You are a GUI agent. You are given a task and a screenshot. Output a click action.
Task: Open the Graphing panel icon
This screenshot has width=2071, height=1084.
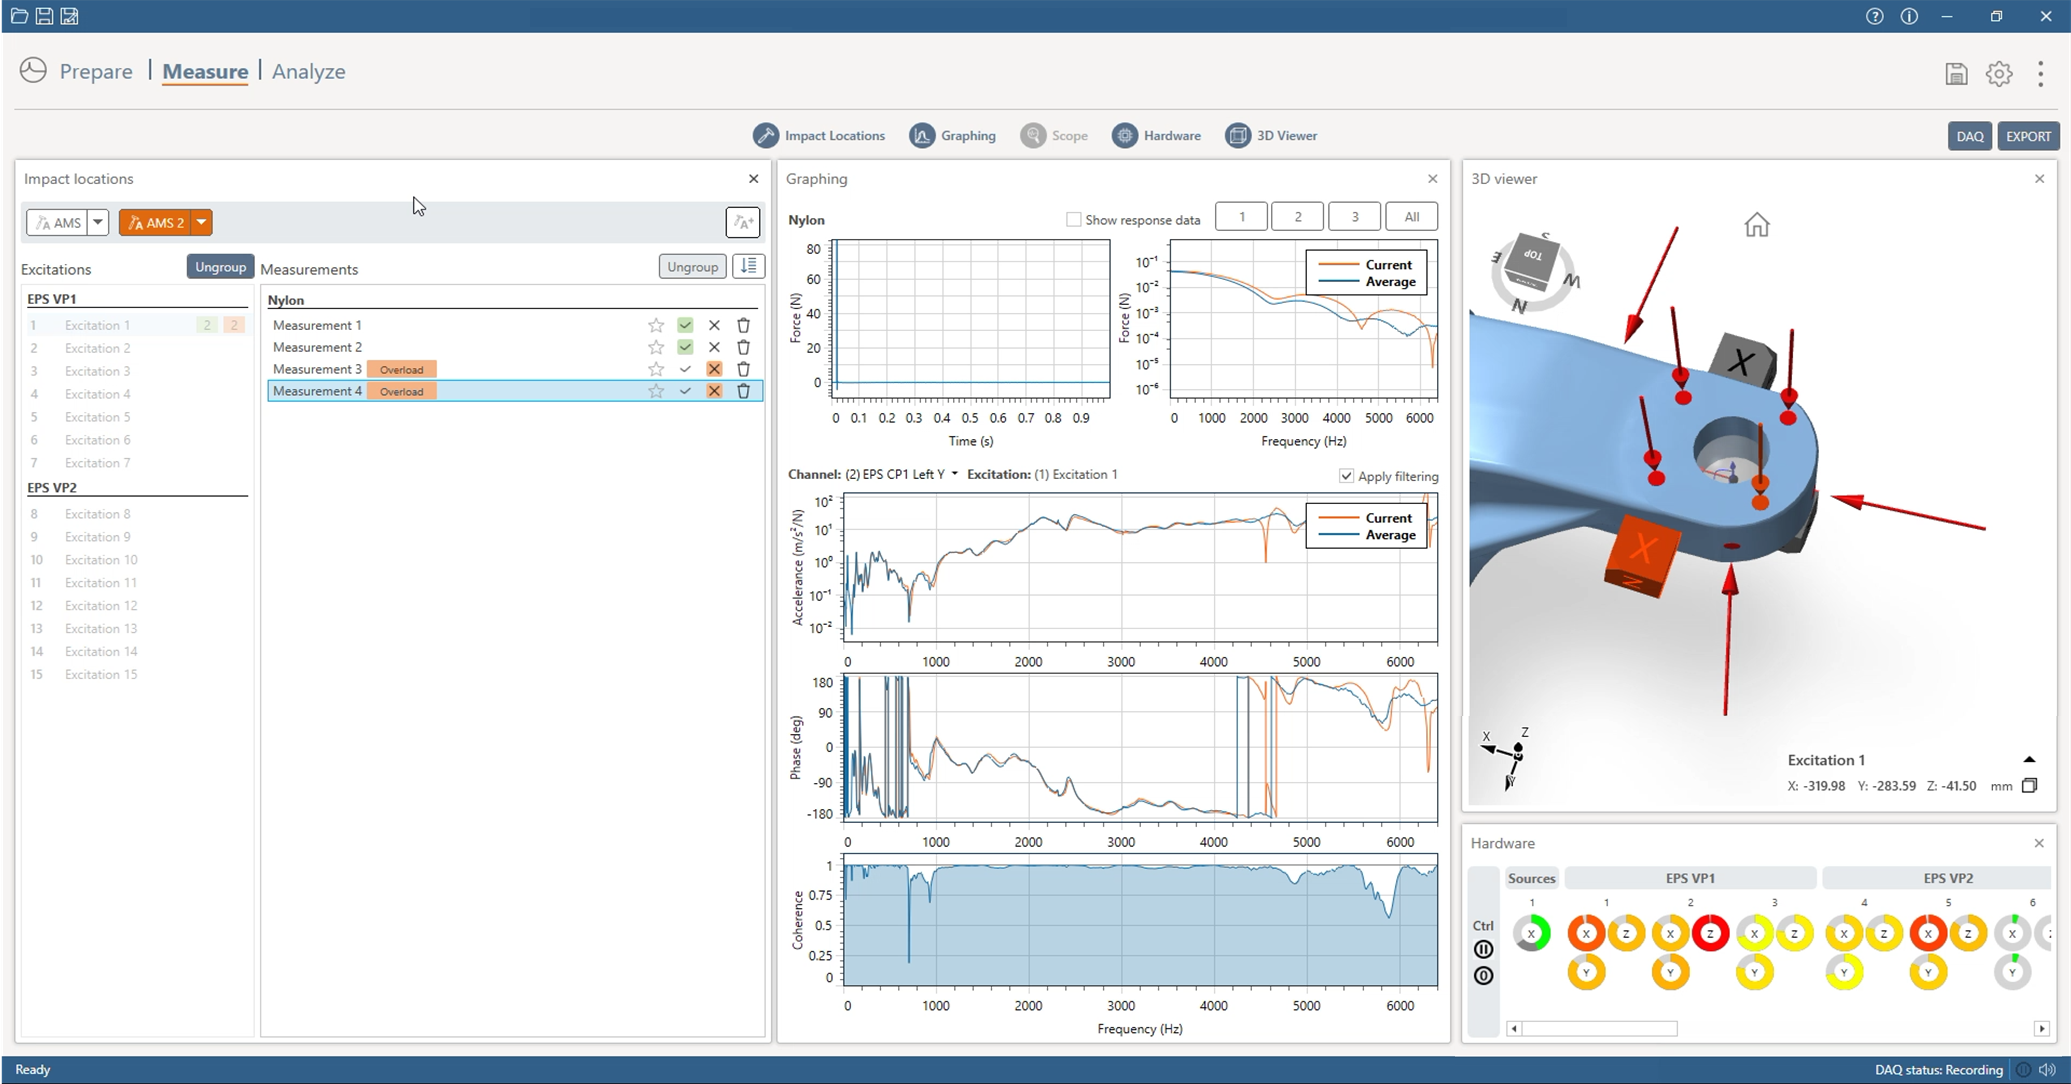coord(922,136)
